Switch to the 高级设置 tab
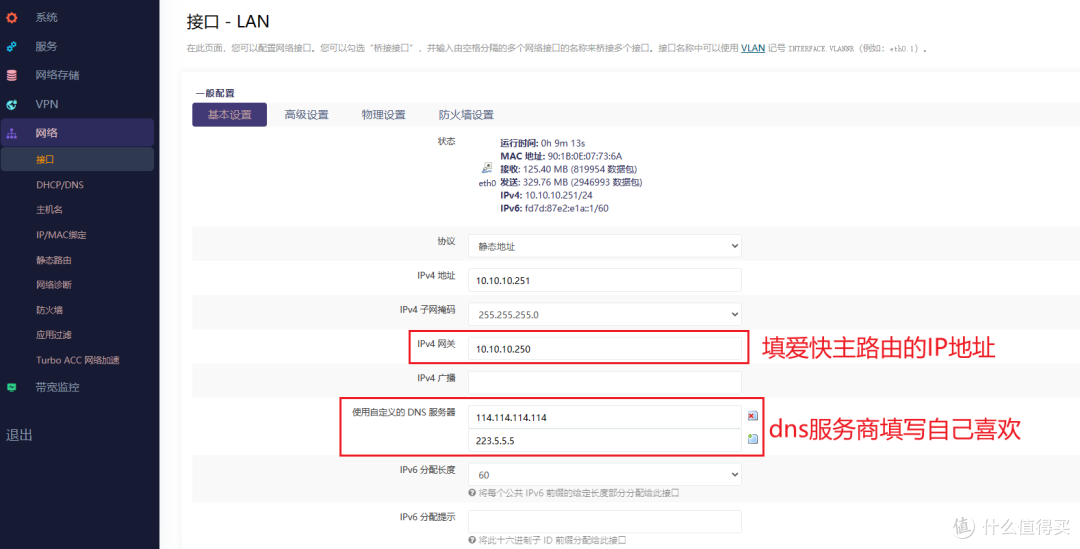This screenshot has height=549, width=1080. point(306,115)
